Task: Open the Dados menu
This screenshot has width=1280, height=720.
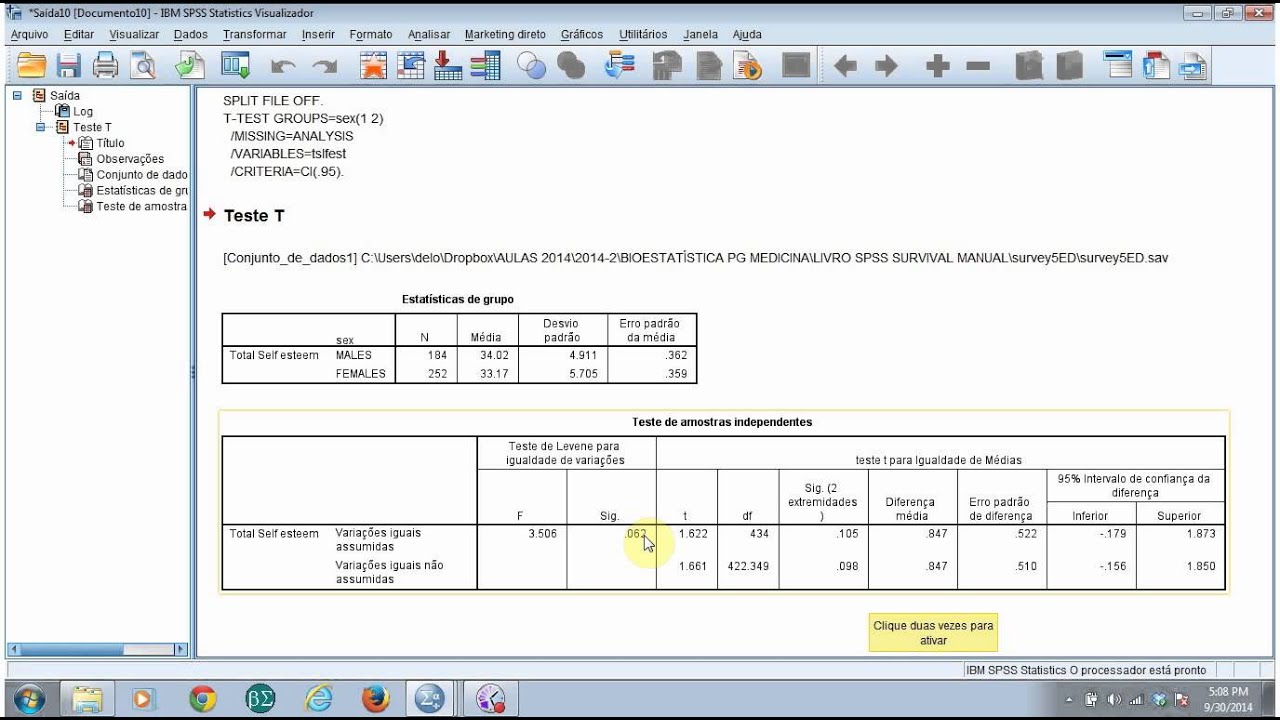Action: pyautogui.click(x=191, y=34)
